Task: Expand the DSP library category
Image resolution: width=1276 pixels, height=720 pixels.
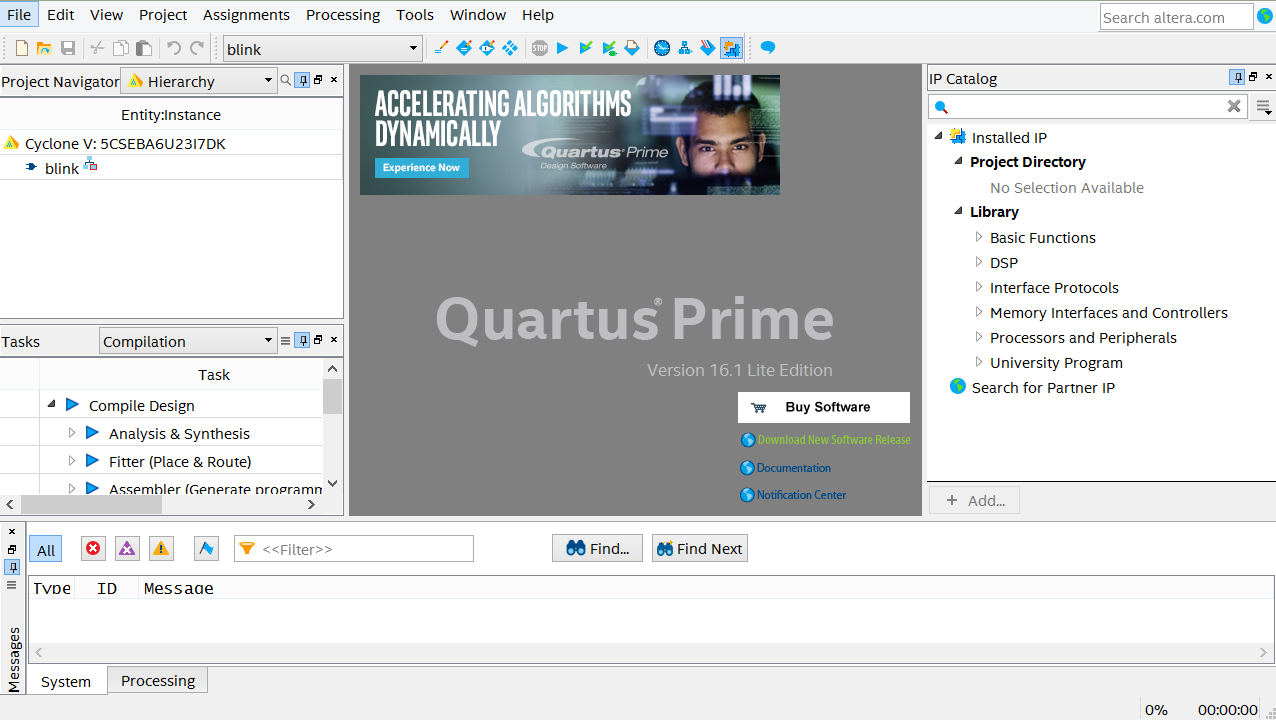Action: (x=979, y=262)
